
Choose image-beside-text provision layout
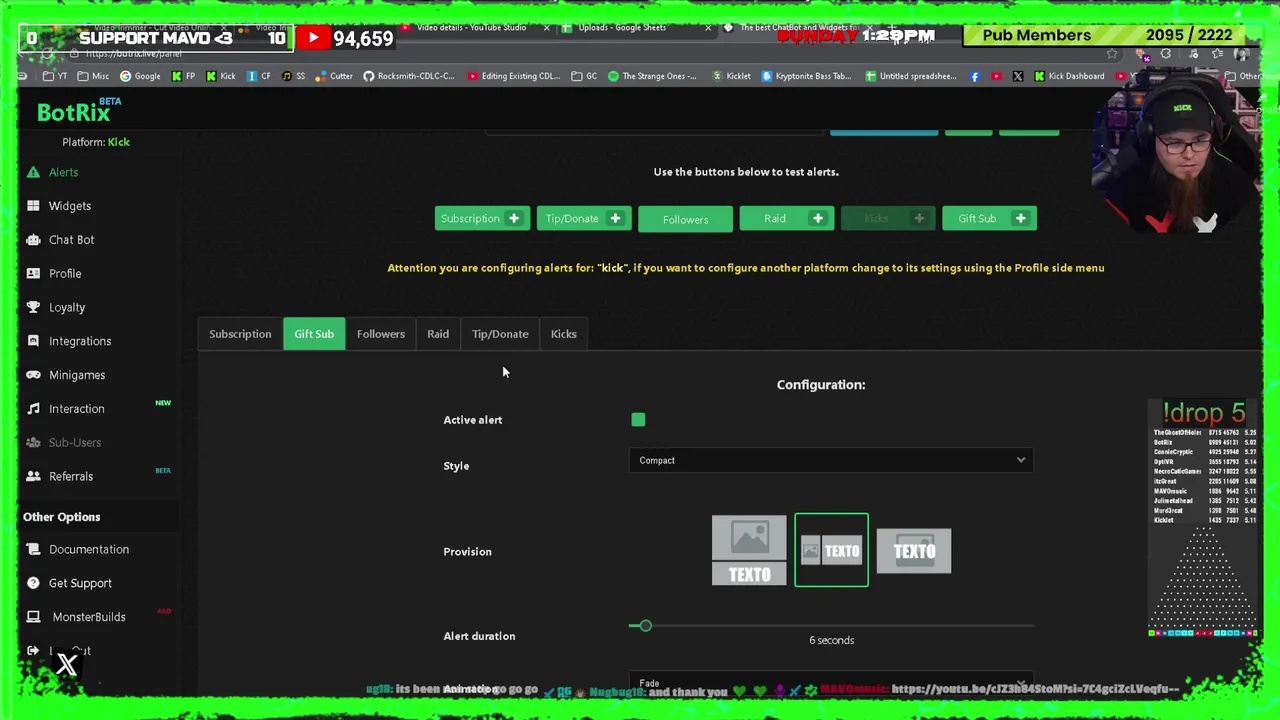(x=831, y=551)
